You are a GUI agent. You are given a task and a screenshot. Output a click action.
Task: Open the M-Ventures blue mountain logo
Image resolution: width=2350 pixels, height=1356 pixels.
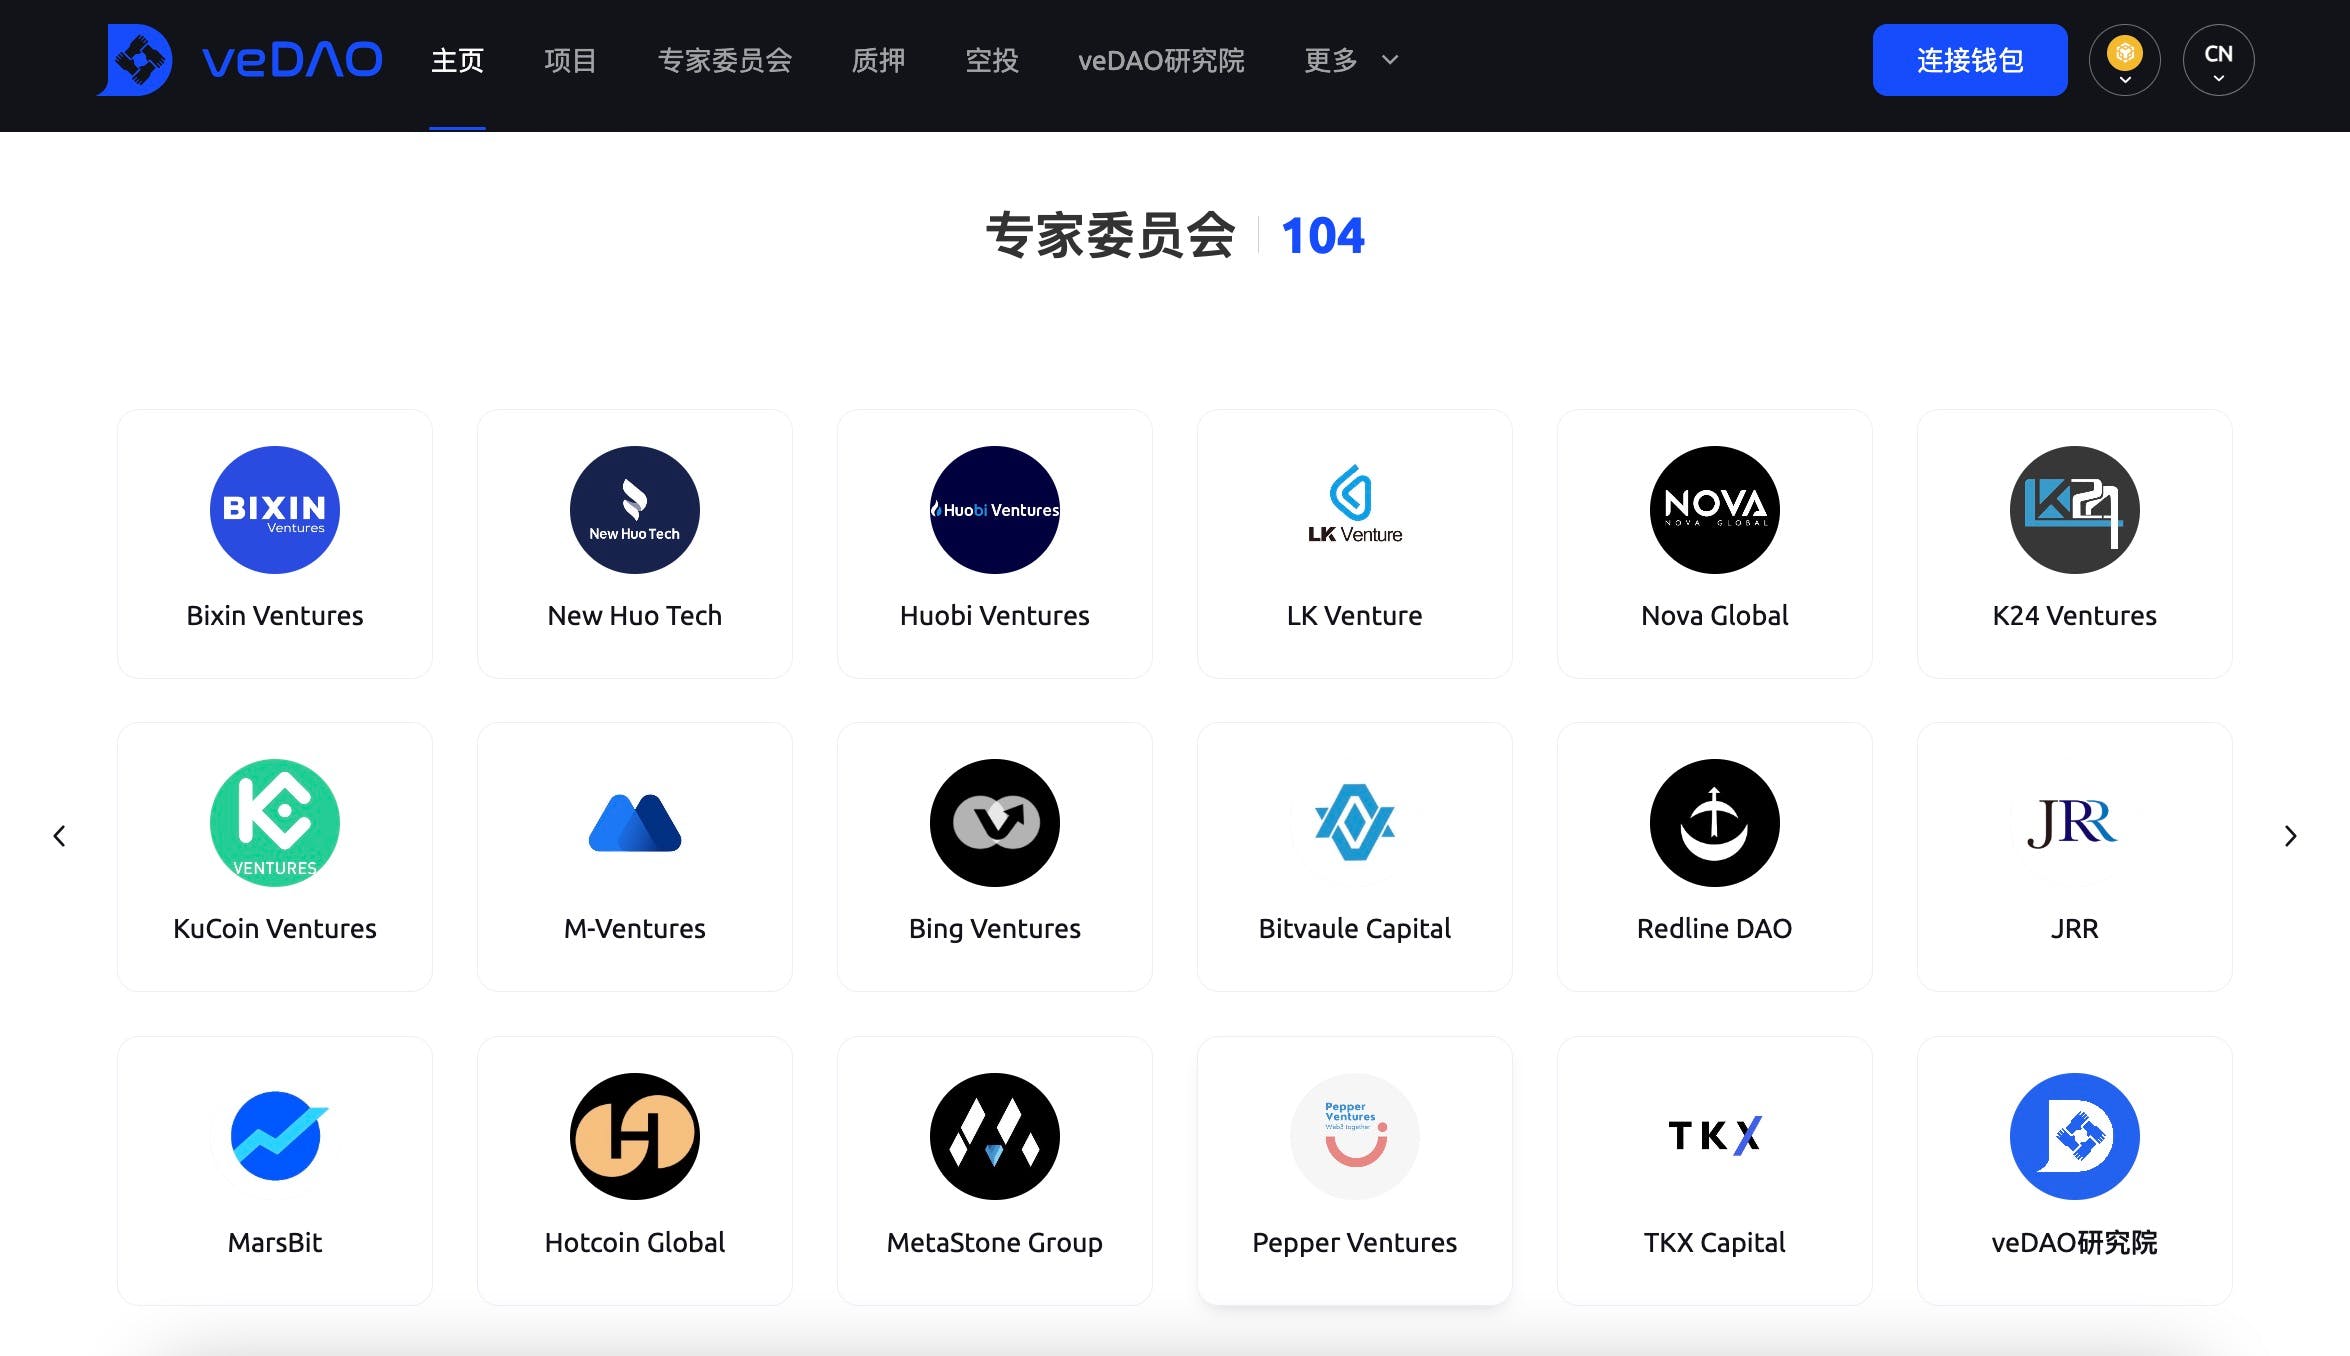point(635,823)
